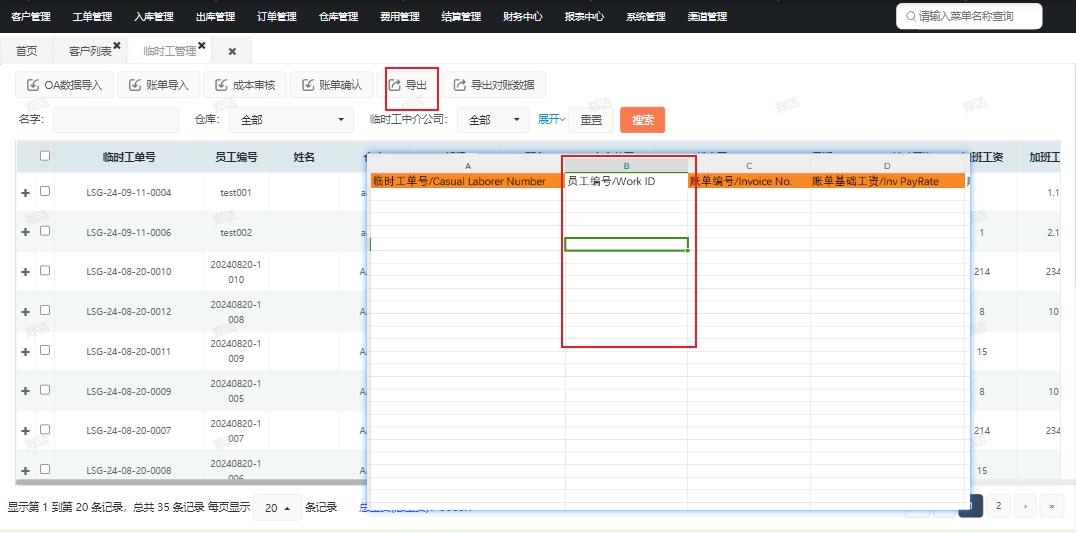Open the 报表中心 menu
This screenshot has width=1076, height=533.
(x=584, y=16)
